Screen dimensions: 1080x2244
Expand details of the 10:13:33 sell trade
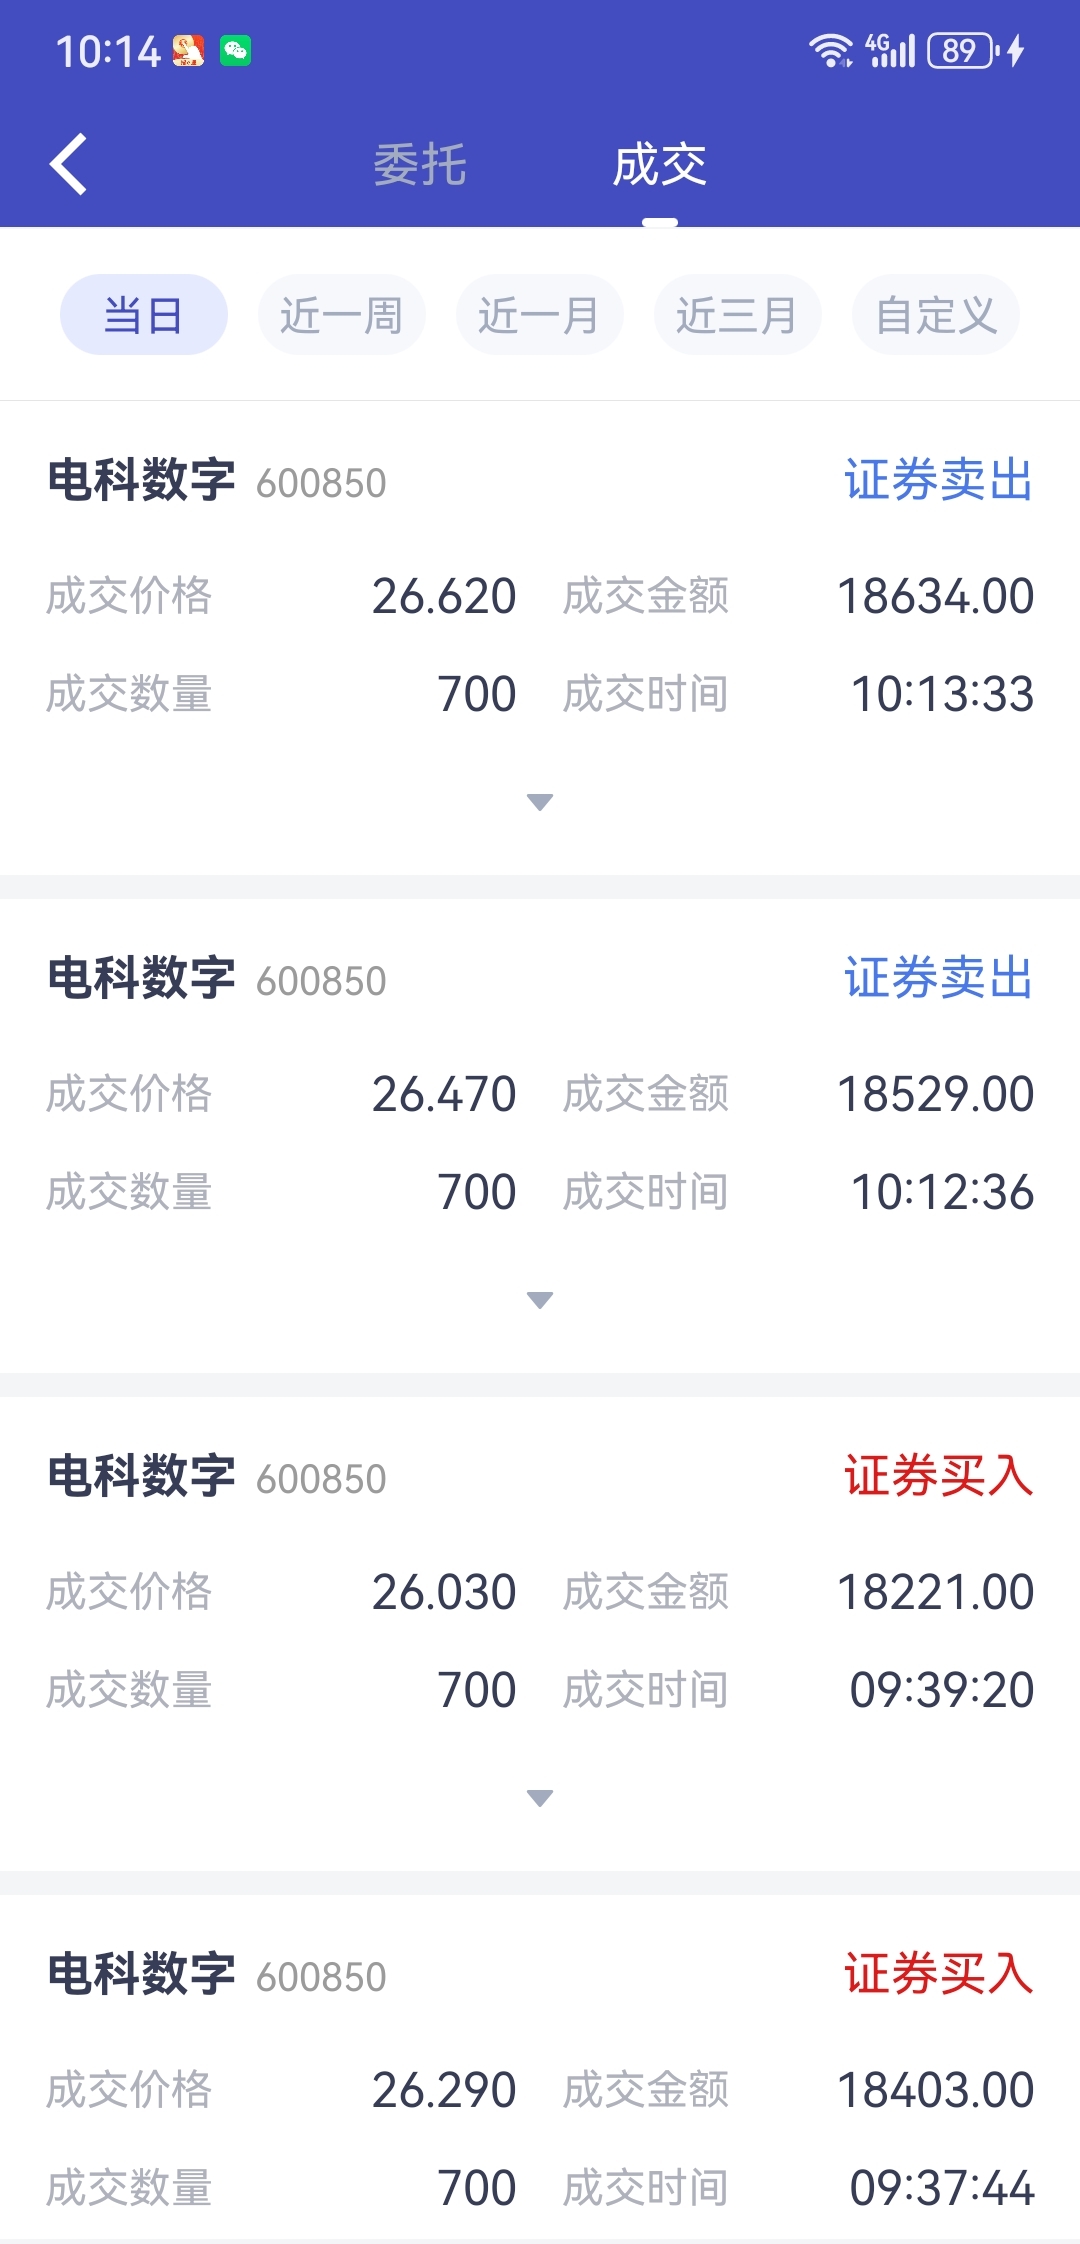(540, 802)
